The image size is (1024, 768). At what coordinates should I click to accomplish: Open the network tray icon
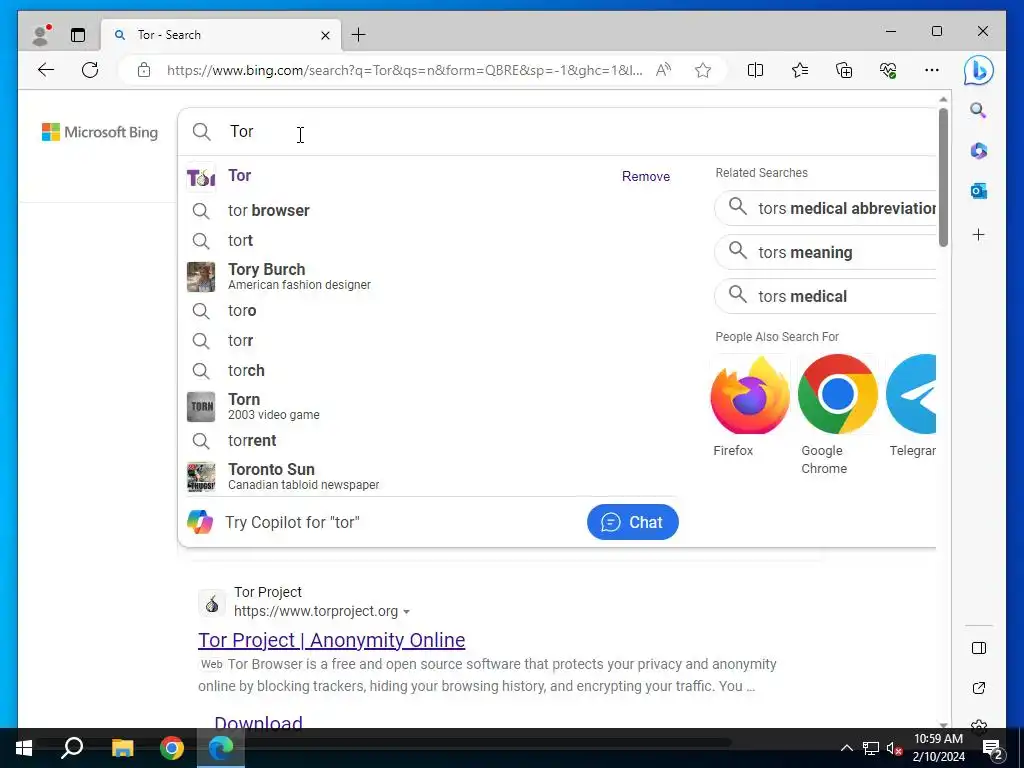point(871,748)
